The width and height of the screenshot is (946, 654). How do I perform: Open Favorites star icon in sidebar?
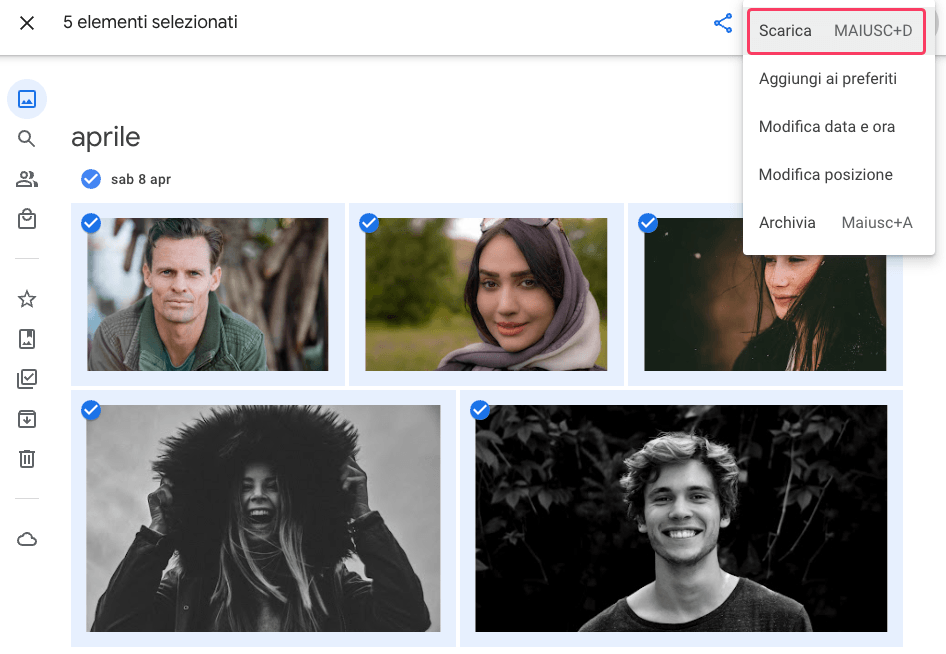pos(27,299)
